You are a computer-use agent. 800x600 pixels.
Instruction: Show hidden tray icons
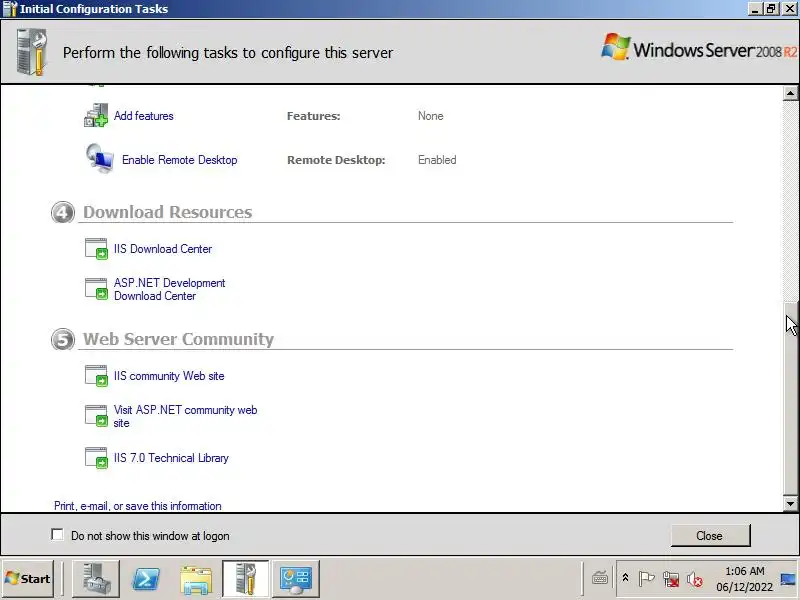click(625, 579)
